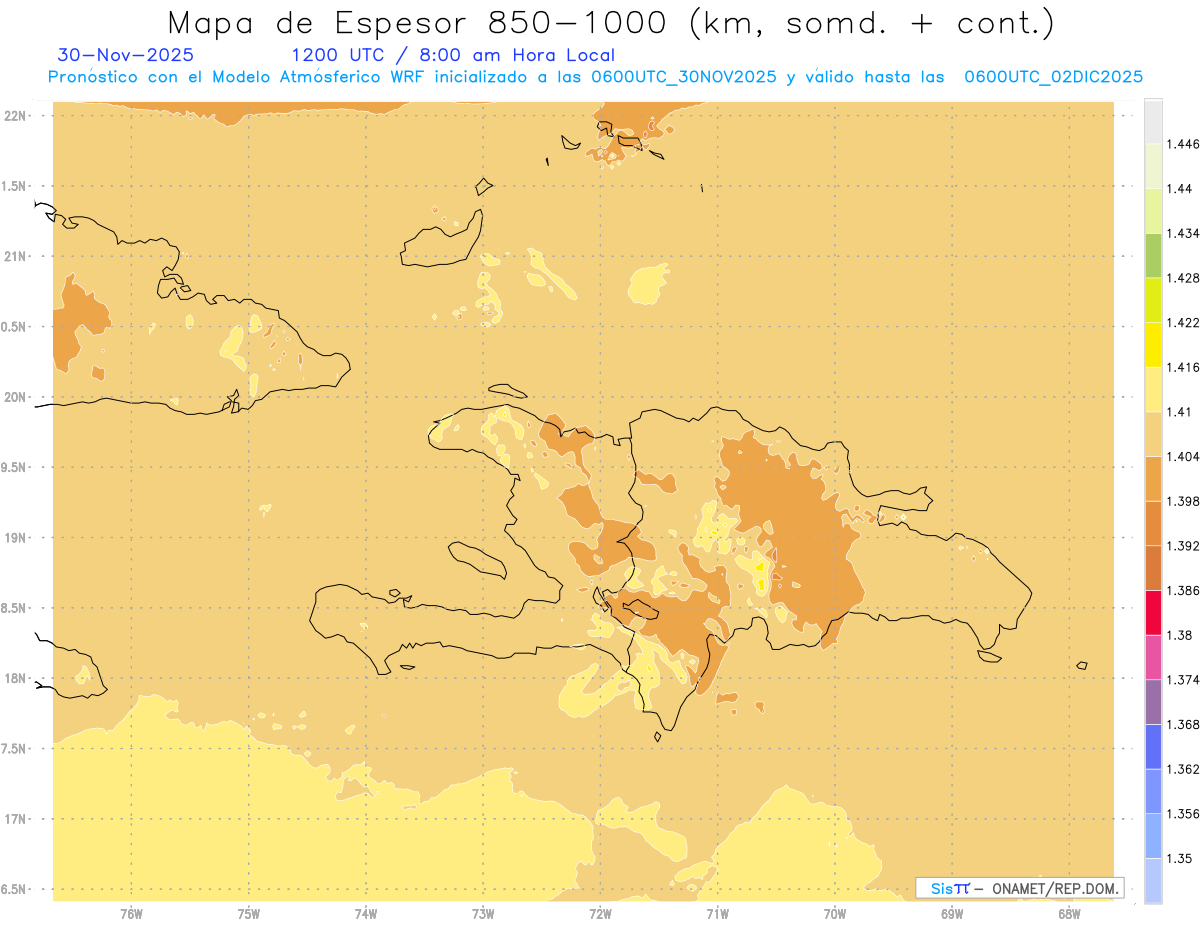This screenshot has width=1200, height=927.
Task: Click the 19N latitude axis label
Action: [x=15, y=538]
